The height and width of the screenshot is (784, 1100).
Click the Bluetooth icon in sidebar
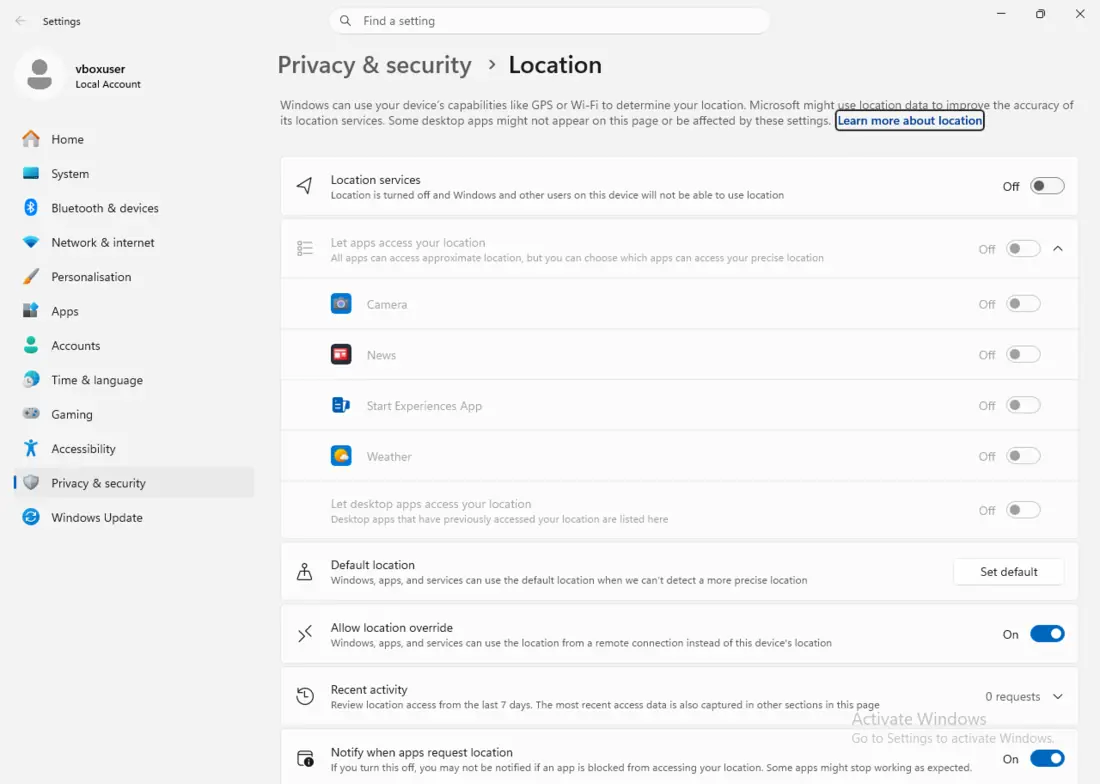click(x=31, y=208)
